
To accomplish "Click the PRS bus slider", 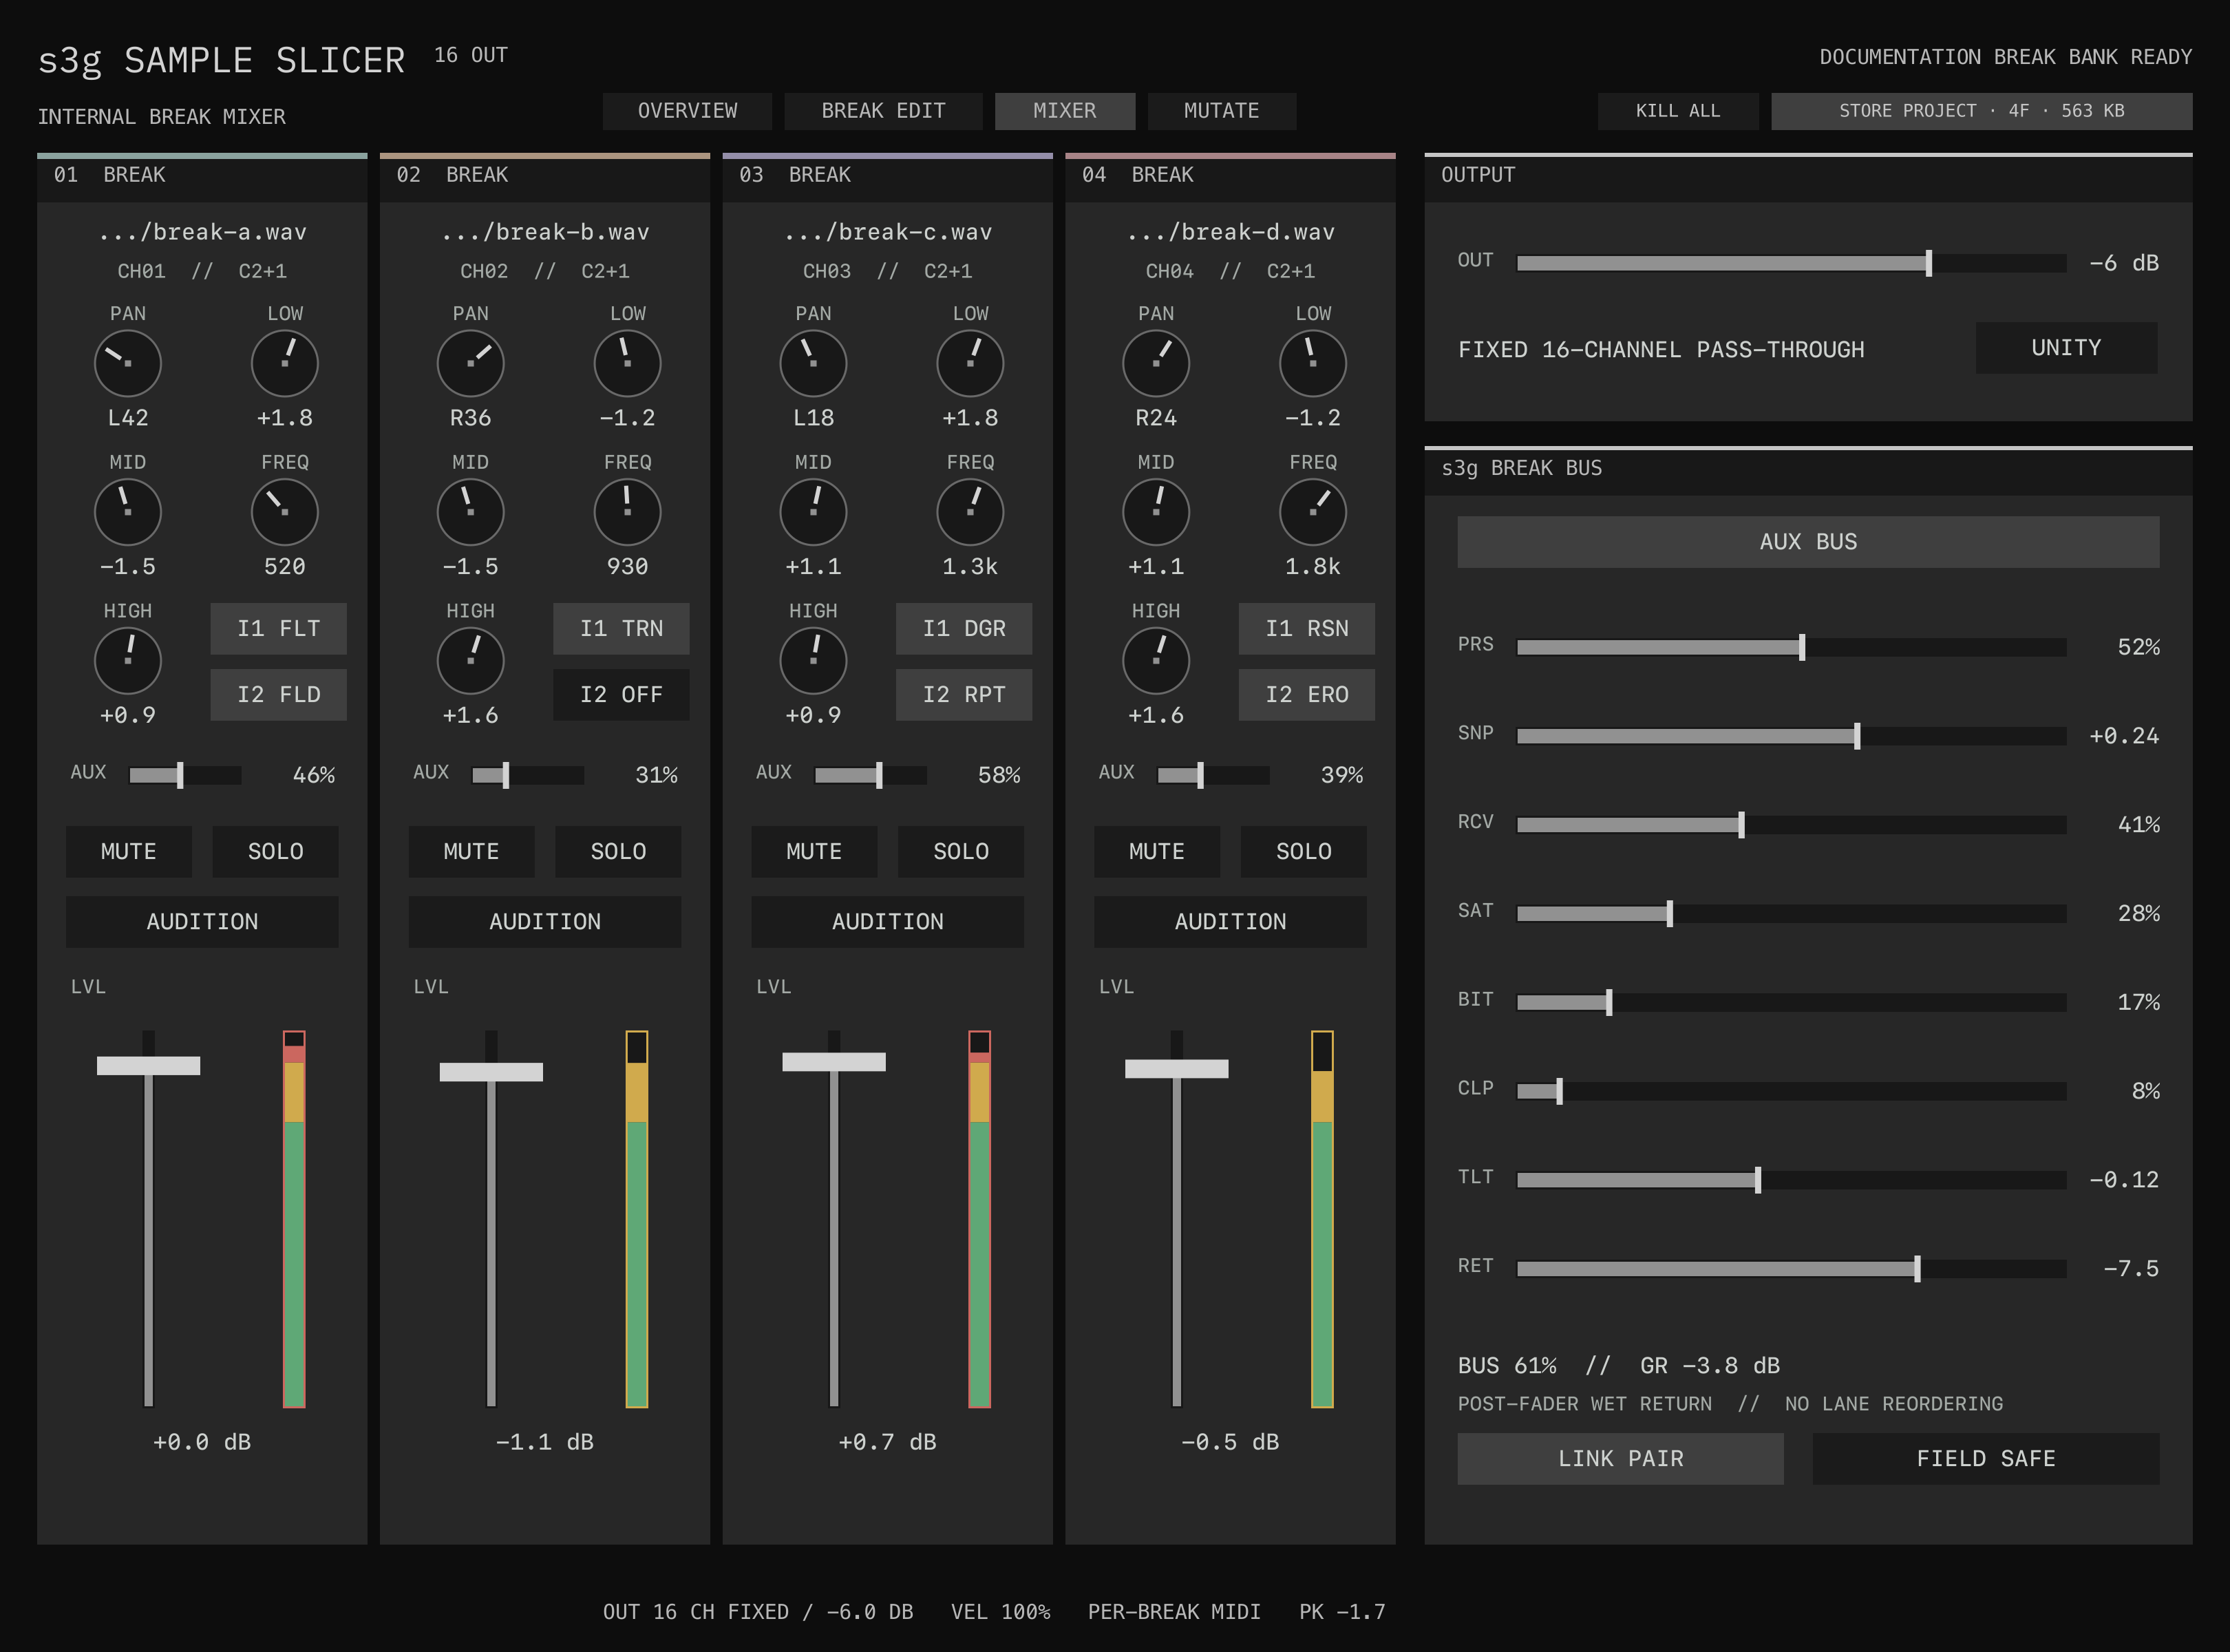I will click(x=1791, y=647).
